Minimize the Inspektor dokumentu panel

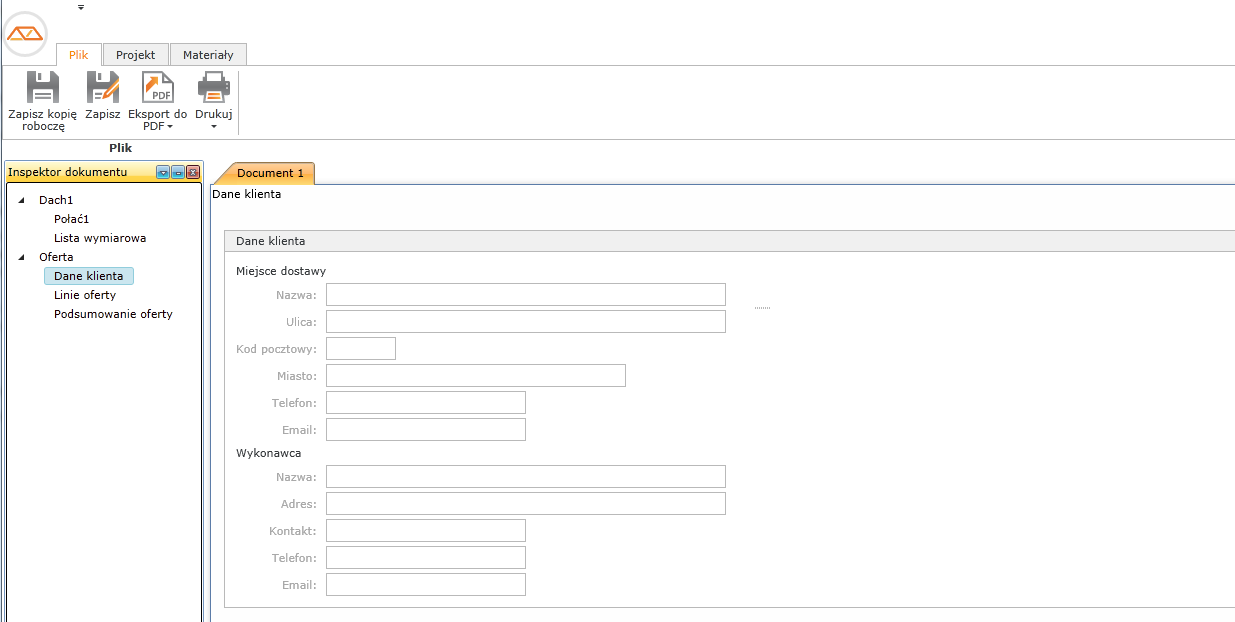coord(178,173)
